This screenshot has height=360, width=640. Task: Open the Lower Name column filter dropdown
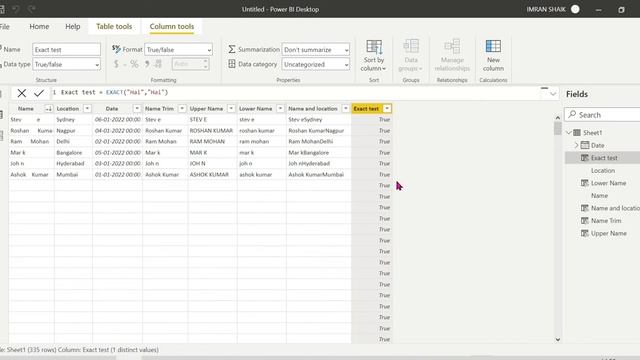click(280, 109)
